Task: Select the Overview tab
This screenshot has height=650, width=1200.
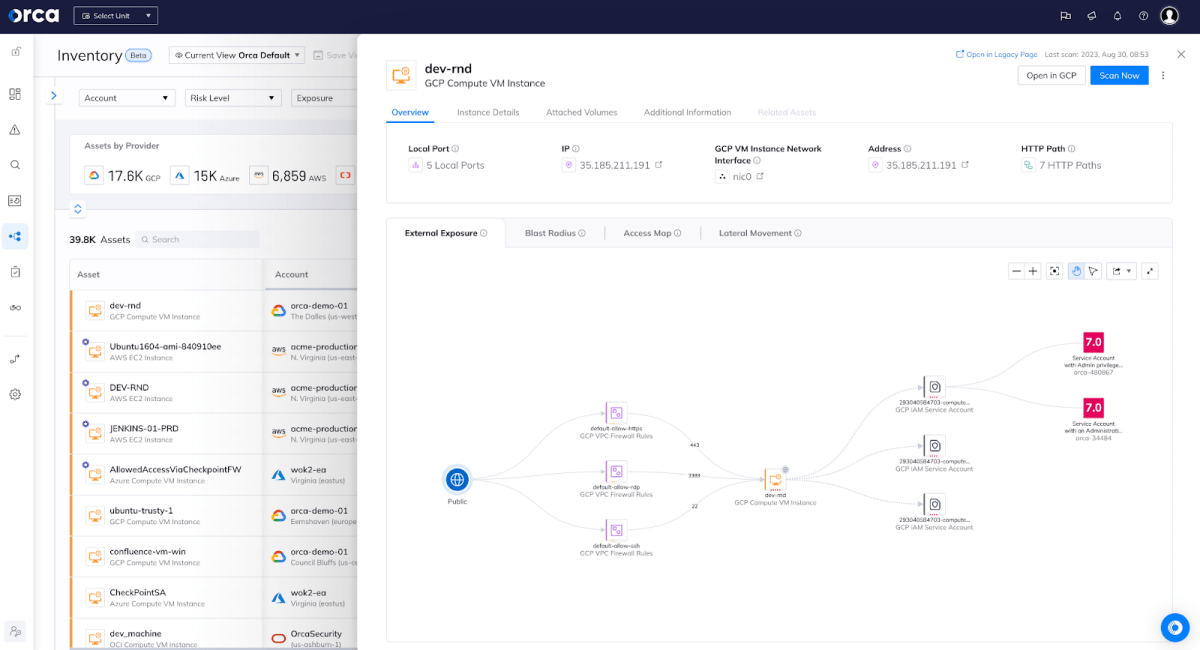Action: coord(410,112)
